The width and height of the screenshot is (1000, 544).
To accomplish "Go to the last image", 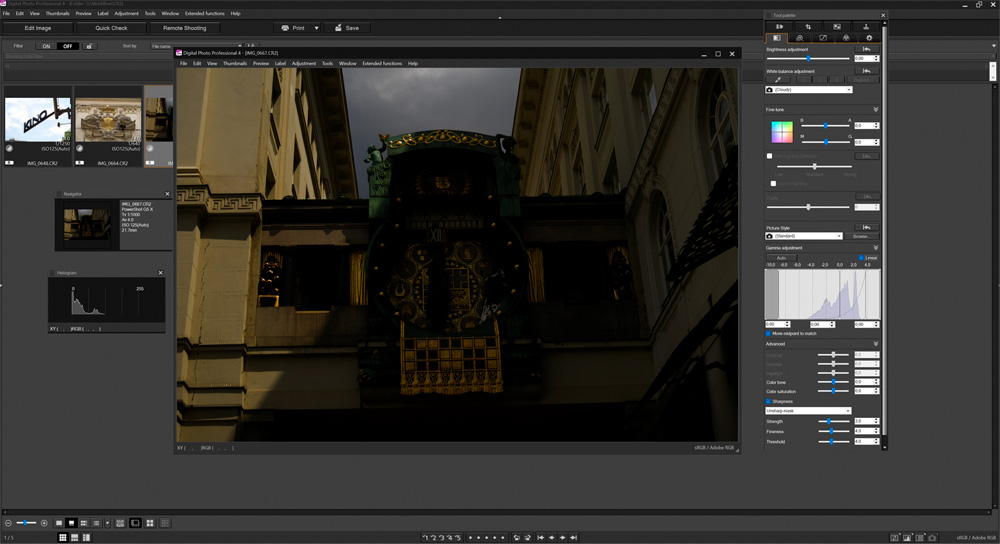I will click(573, 538).
